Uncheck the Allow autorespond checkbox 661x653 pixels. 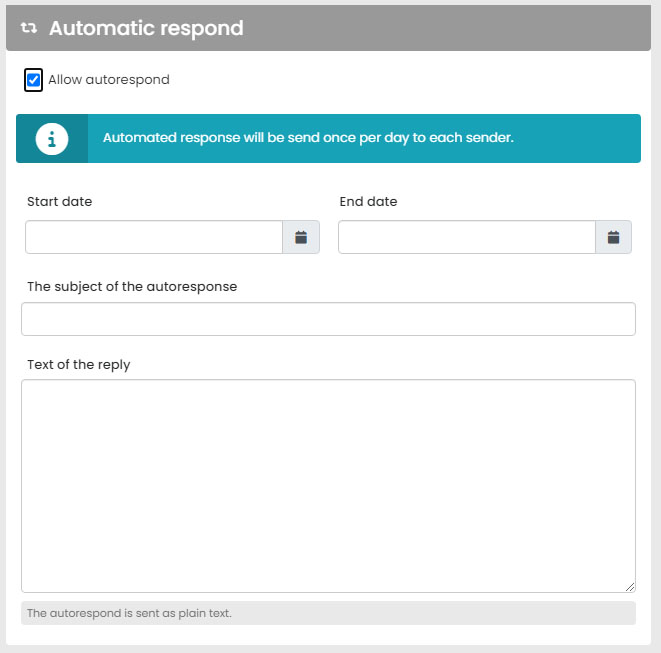[x=34, y=80]
